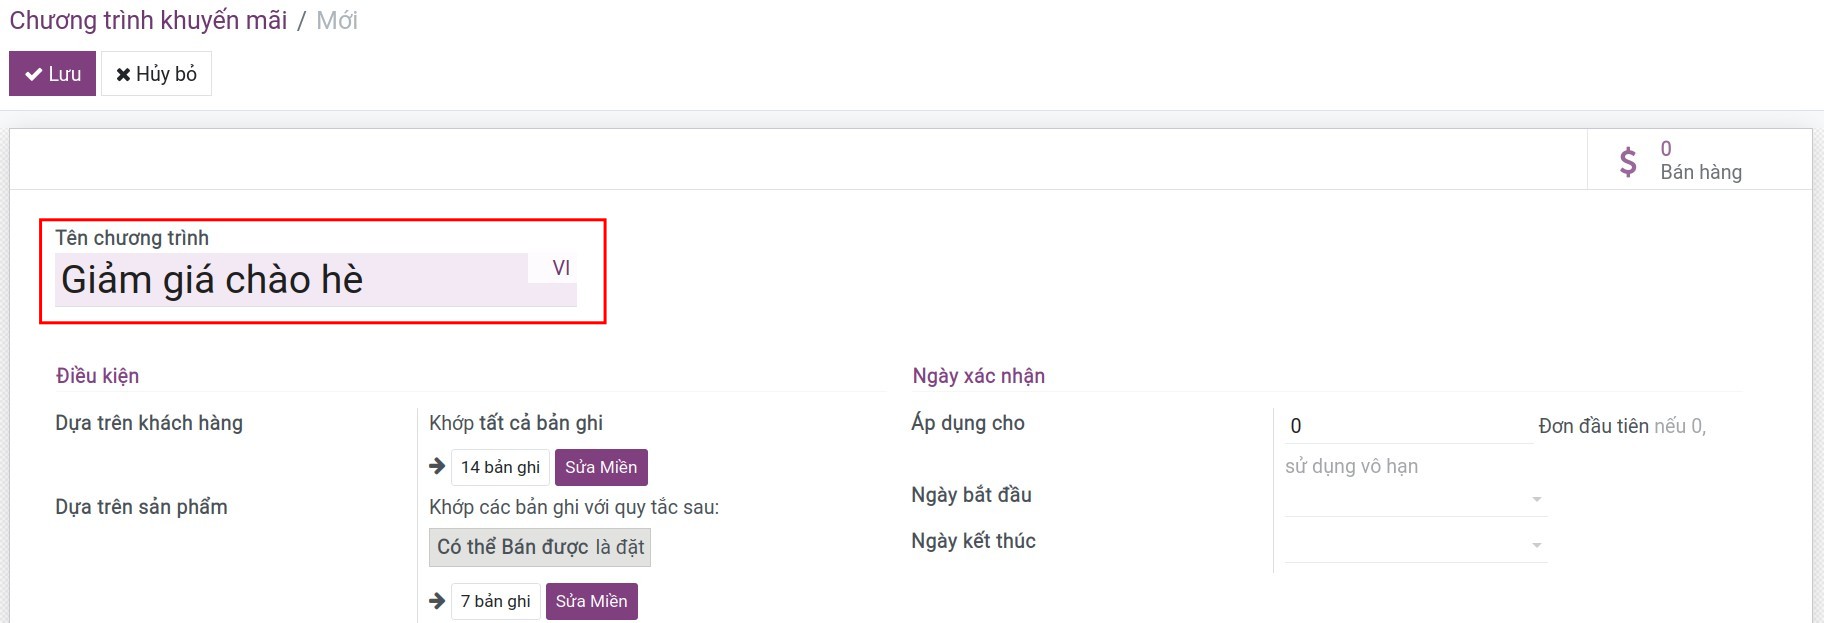Click arrow icon beside 14 bản ghi

click(x=437, y=466)
